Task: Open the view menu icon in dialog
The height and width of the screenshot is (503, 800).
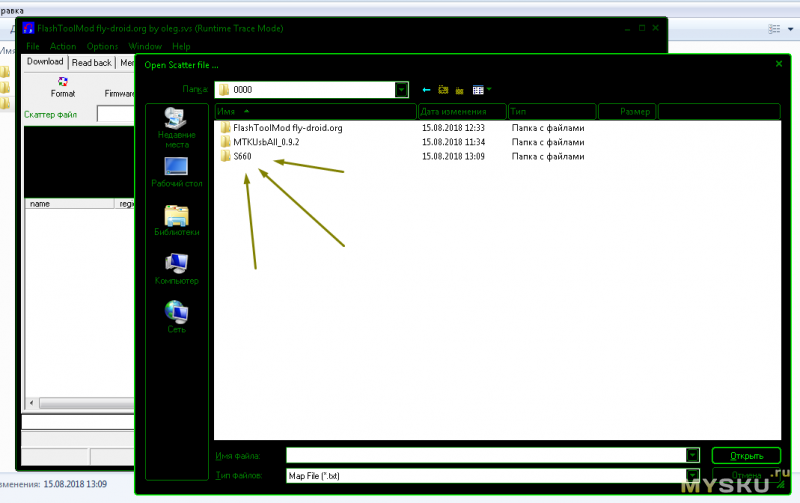Action: tap(481, 90)
